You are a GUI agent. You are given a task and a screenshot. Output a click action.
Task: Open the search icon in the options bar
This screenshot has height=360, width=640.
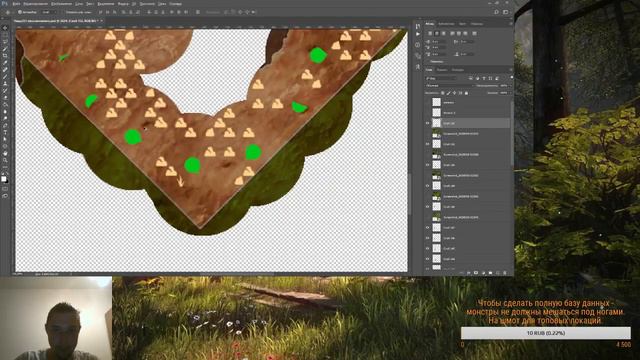point(496,12)
